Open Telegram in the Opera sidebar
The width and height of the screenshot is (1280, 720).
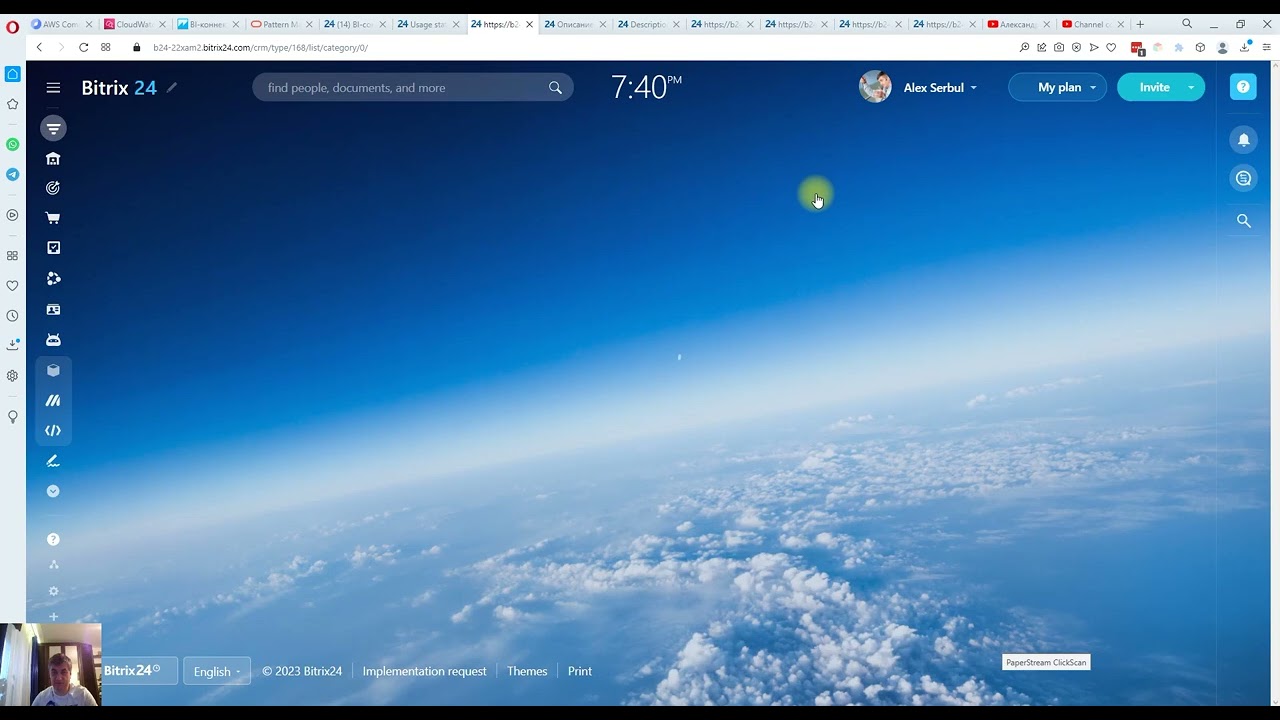12,174
